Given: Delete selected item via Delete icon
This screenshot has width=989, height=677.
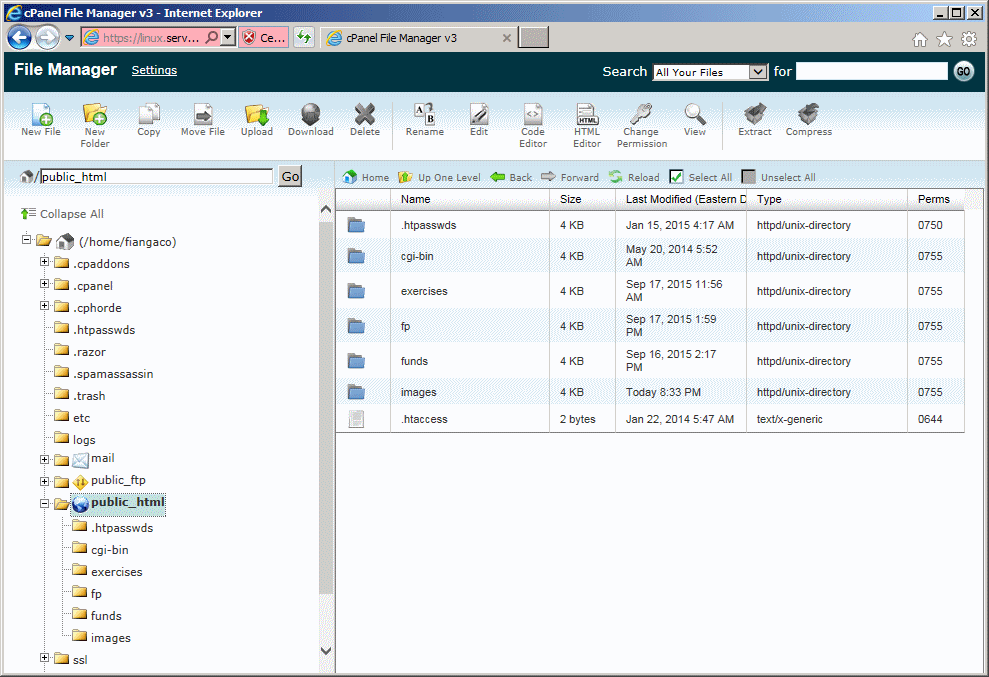Looking at the screenshot, I should (x=365, y=120).
